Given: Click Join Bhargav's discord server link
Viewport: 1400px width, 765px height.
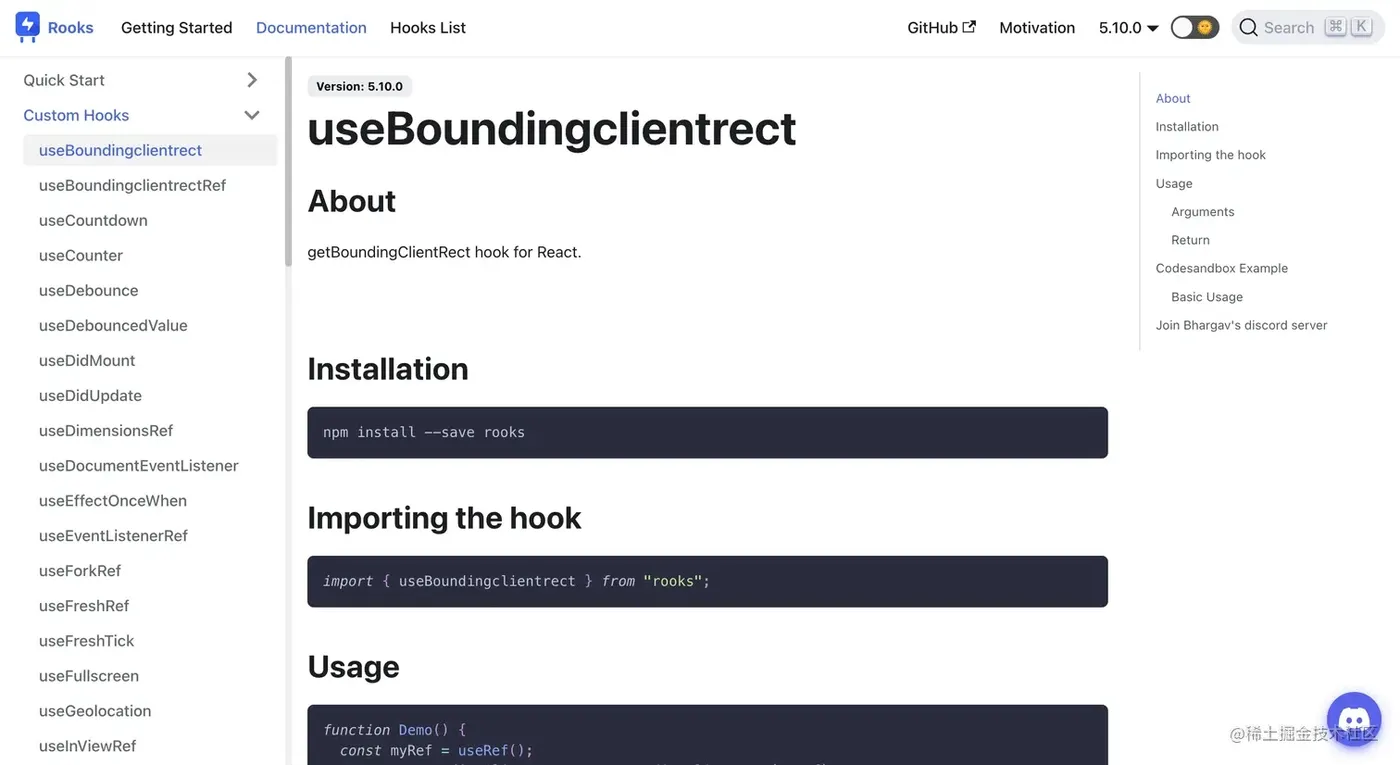Looking at the screenshot, I should click(1241, 324).
